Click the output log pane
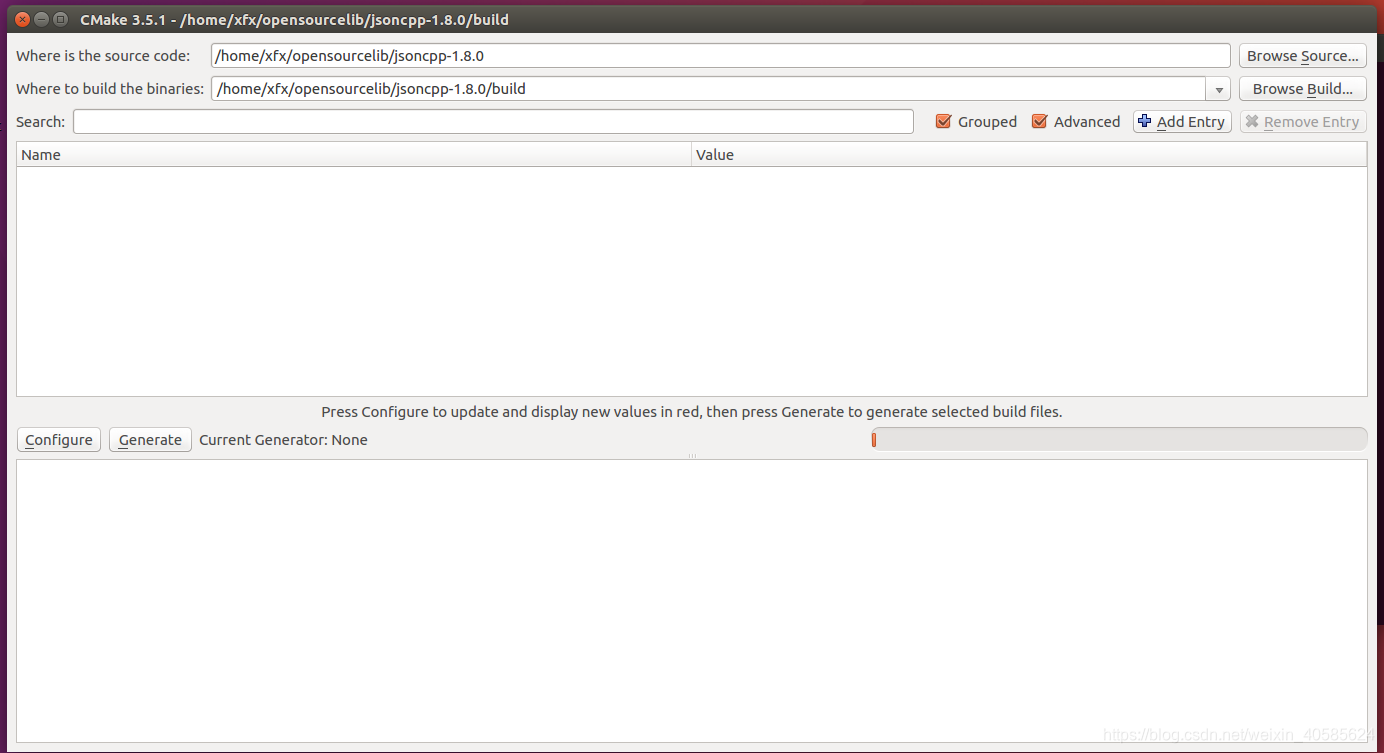The image size is (1384, 753). click(x=692, y=601)
